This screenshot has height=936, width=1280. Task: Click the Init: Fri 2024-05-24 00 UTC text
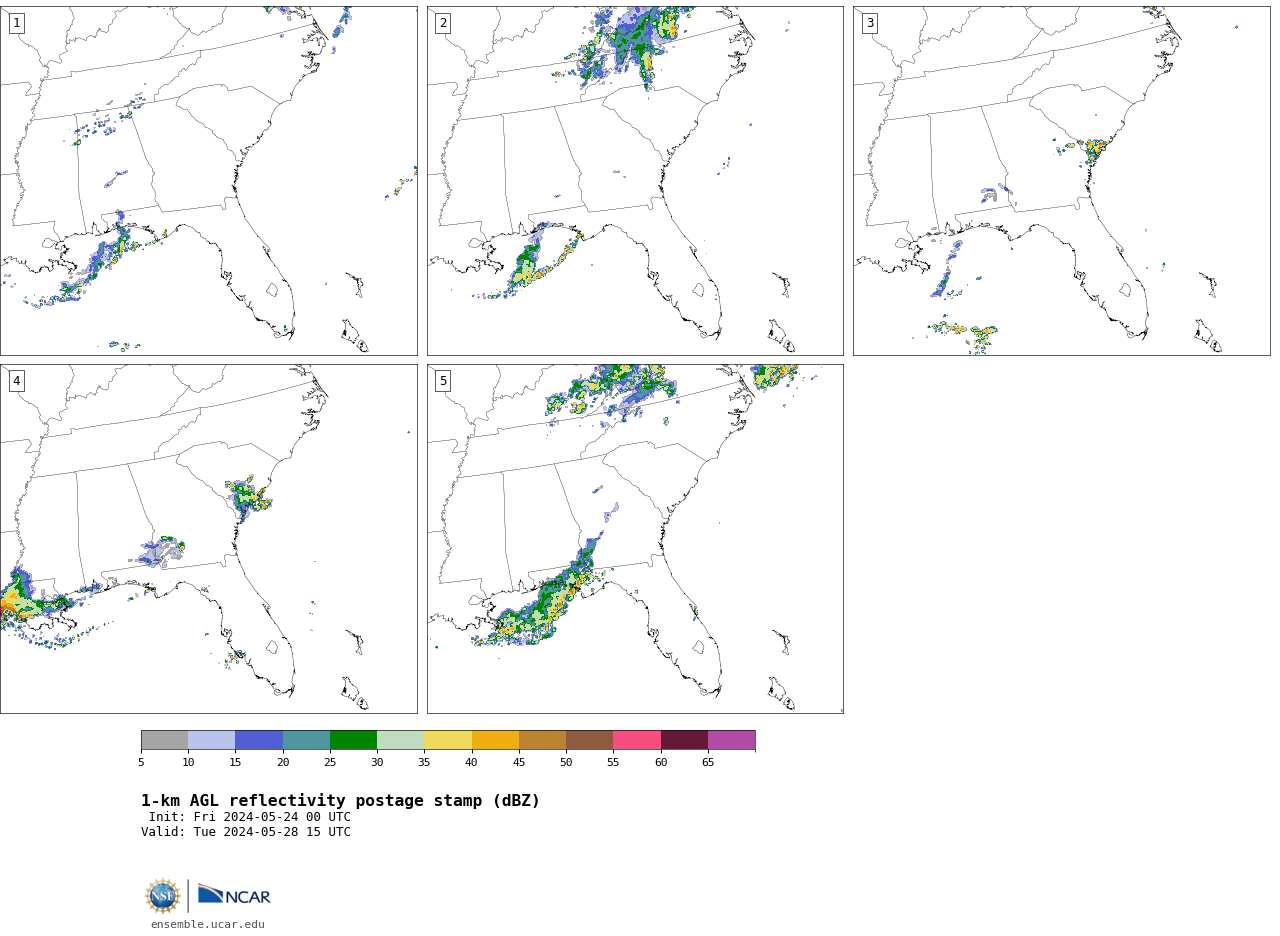click(x=250, y=817)
